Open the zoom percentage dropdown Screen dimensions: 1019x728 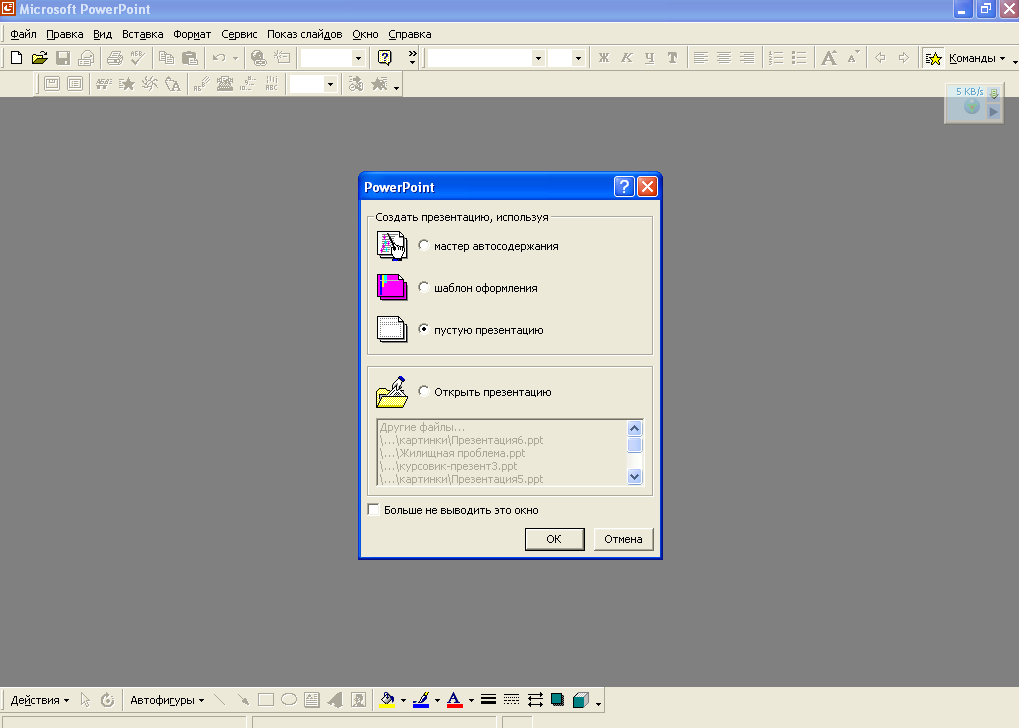point(357,58)
